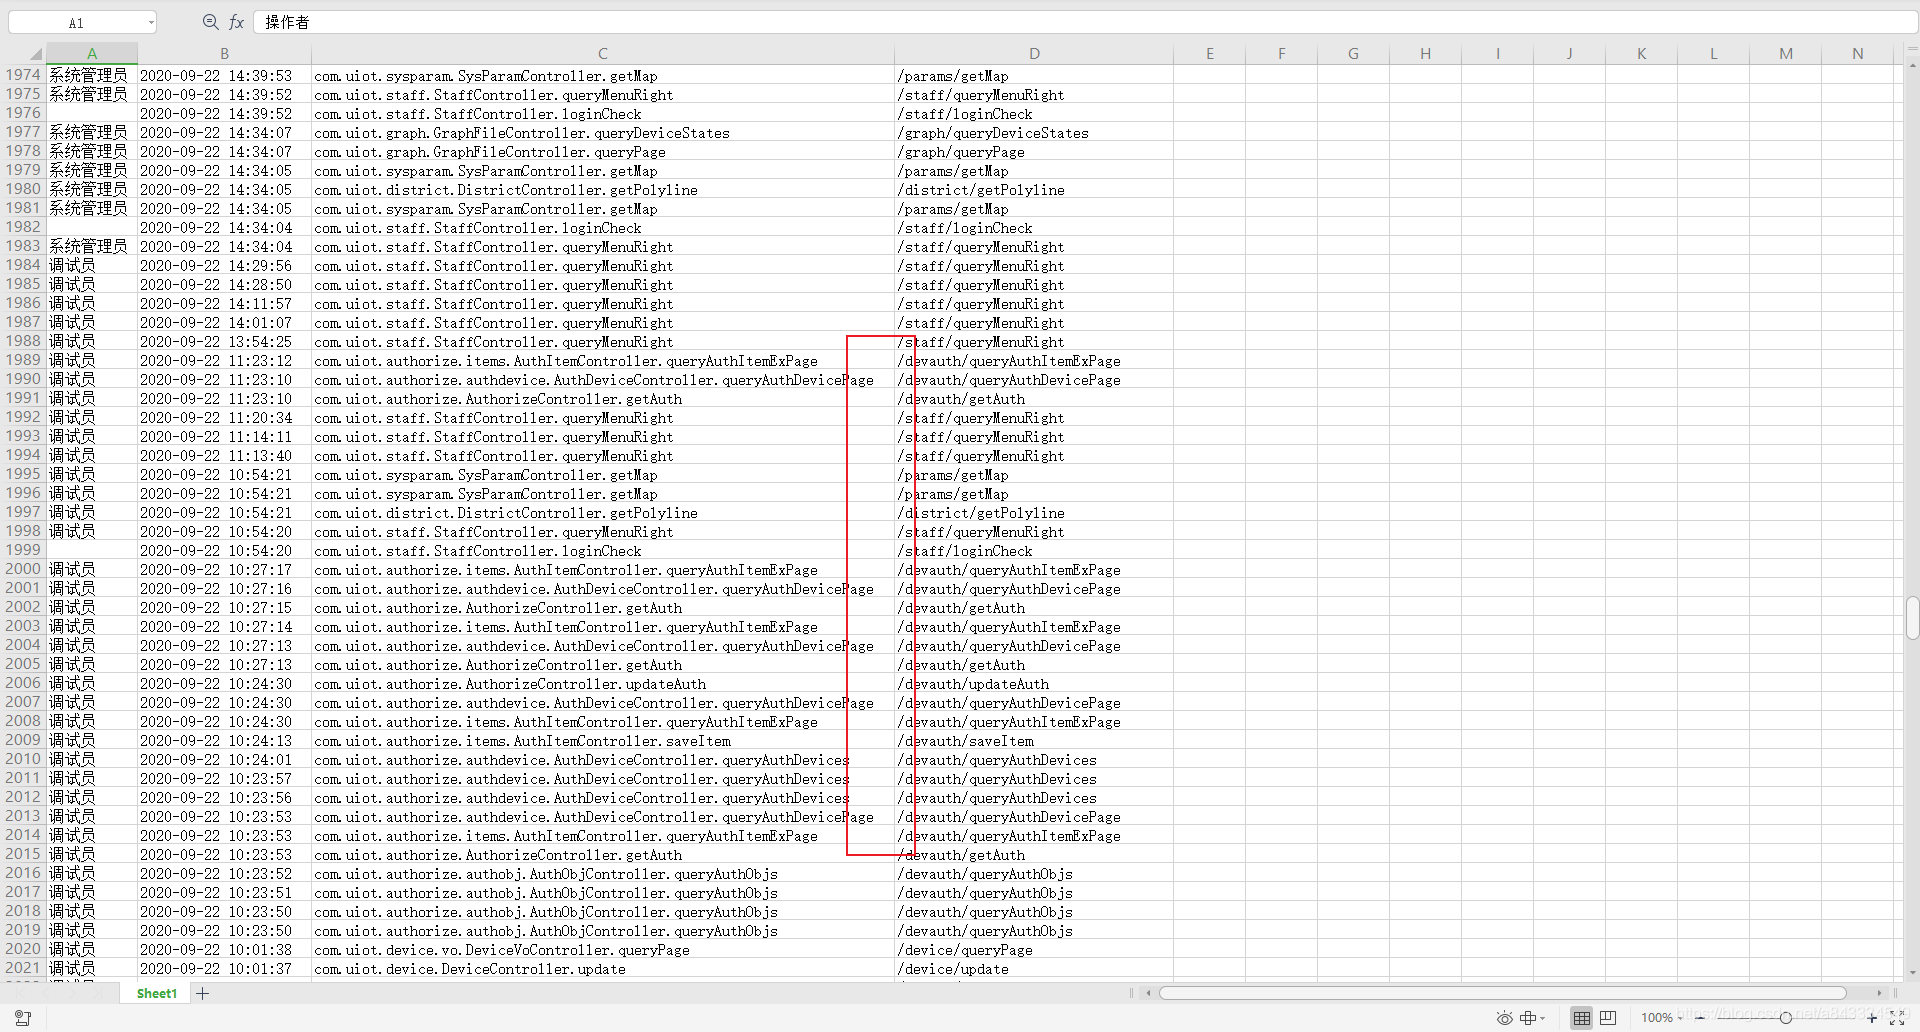Select column C header
1920x1032 pixels.
pos(603,54)
